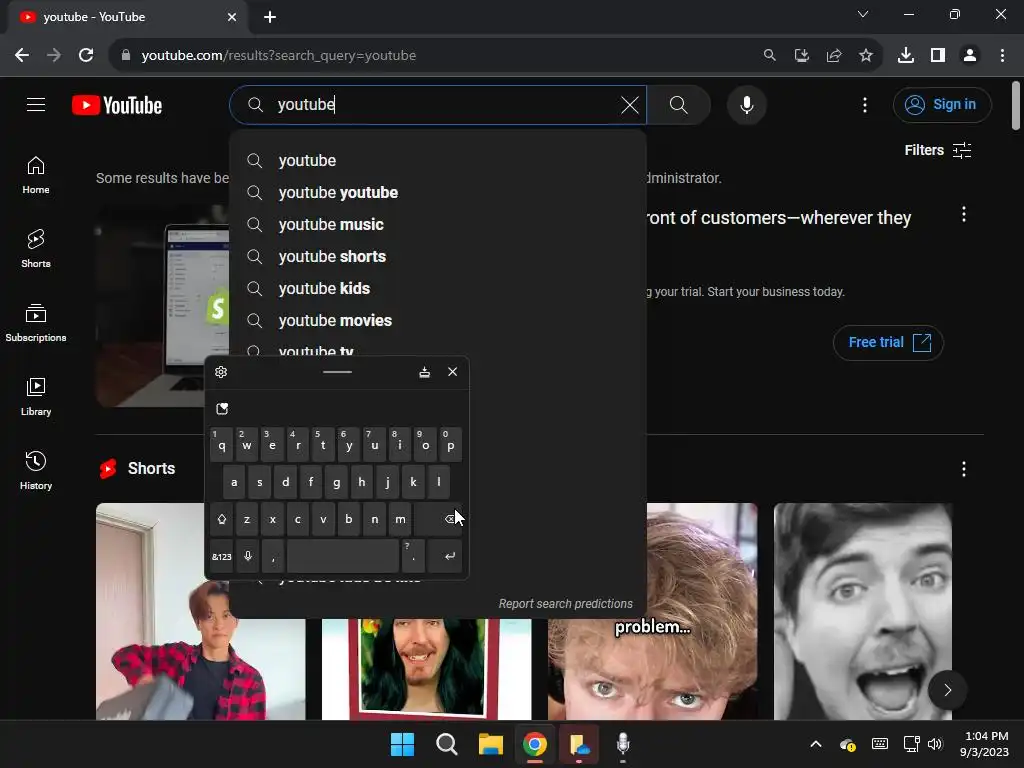Select the "youtube youtube" suggestion
This screenshot has height=768, width=1024.
tap(438, 193)
